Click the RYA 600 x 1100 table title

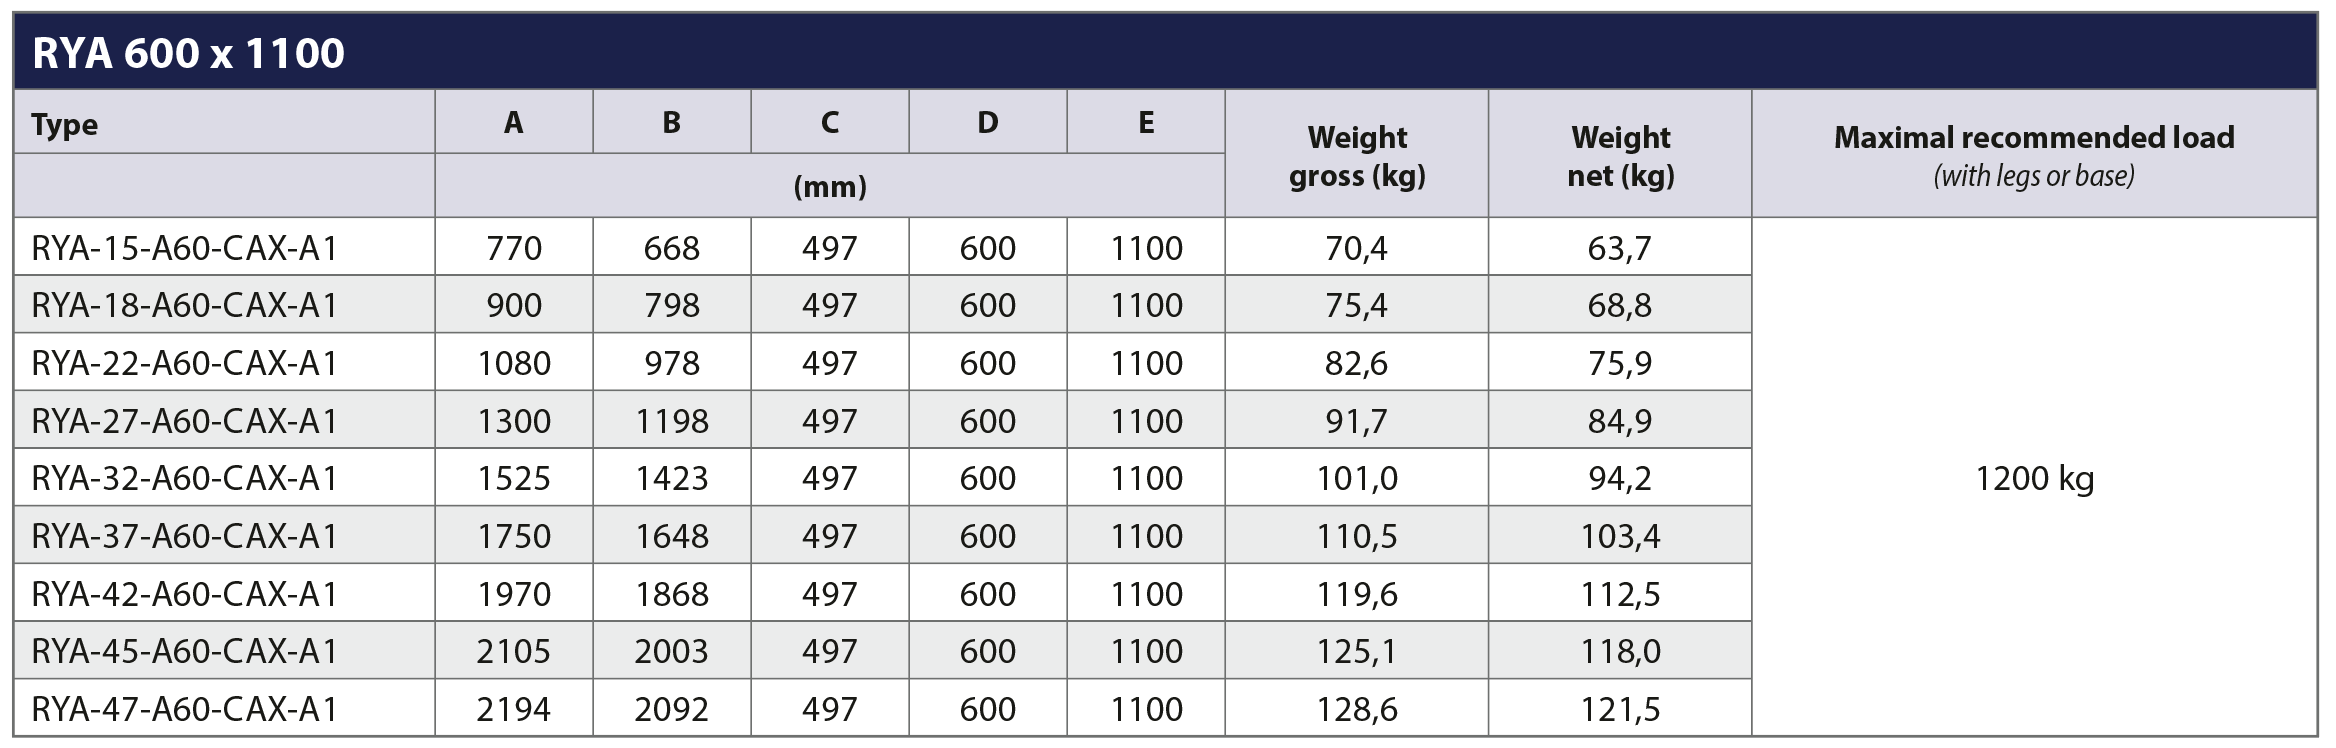pos(188,53)
